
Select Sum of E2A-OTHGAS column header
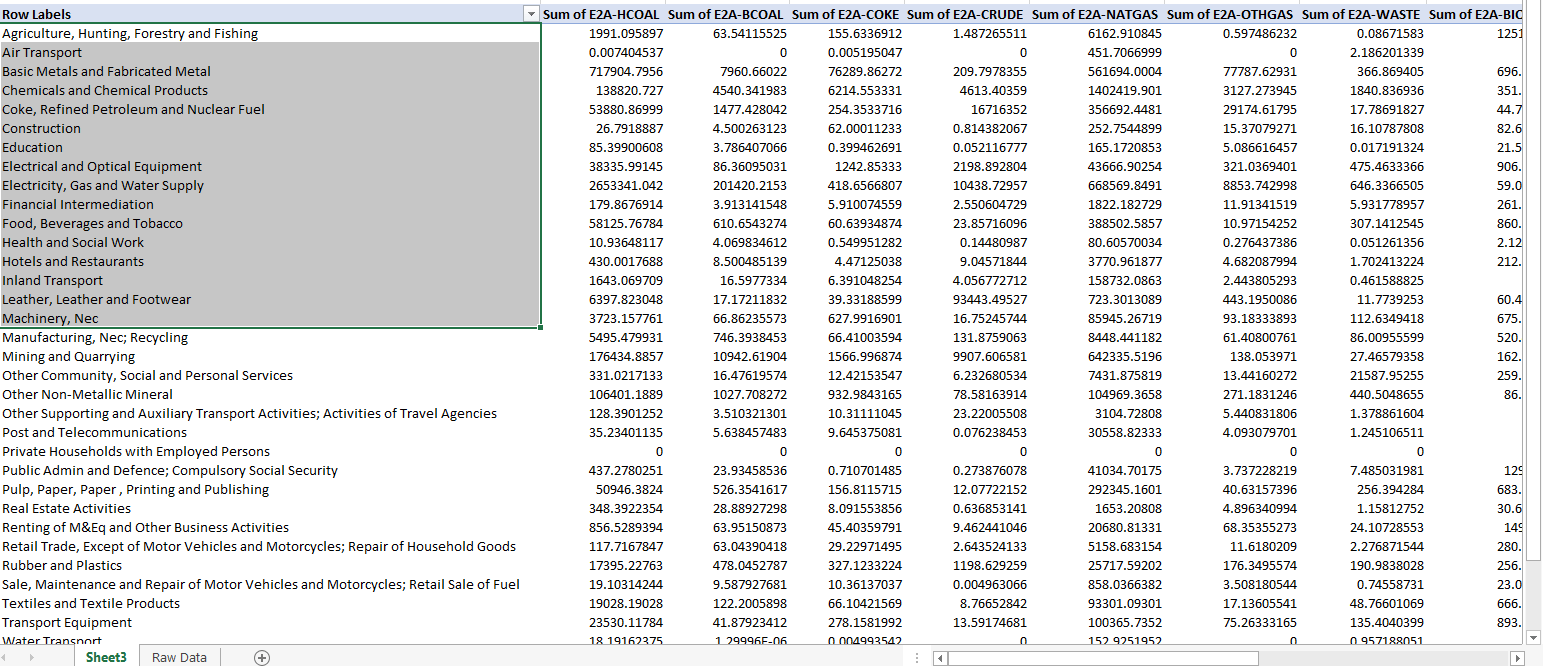click(1231, 15)
